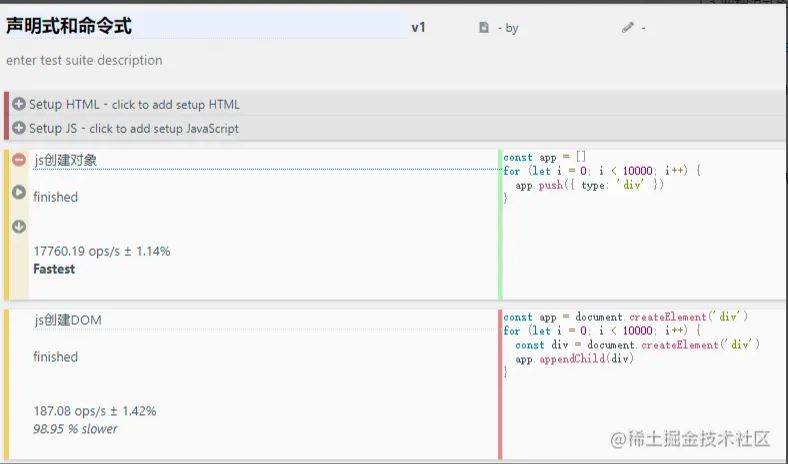Click the plus icon beside Setup JS
The width and height of the screenshot is (788, 464).
click(19, 128)
